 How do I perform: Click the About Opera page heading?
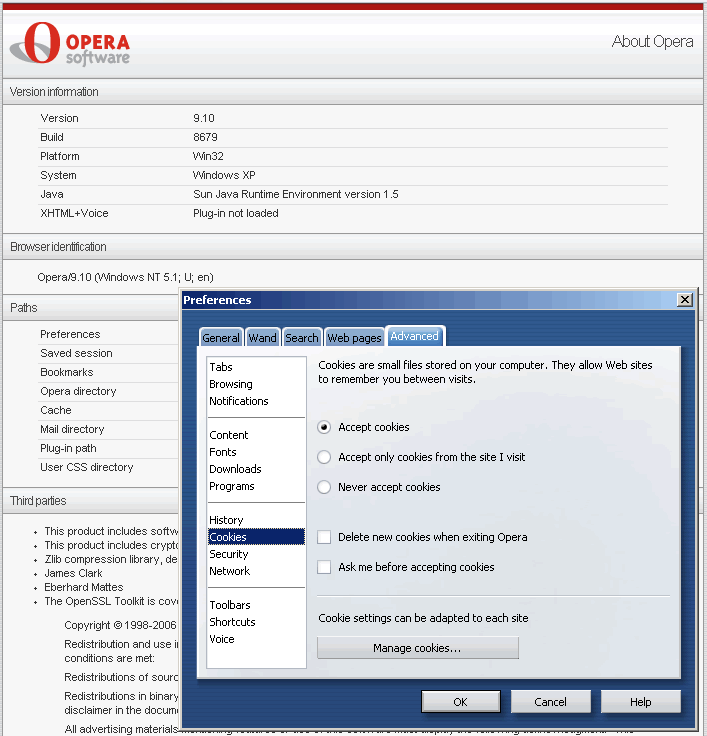pyautogui.click(x=652, y=41)
